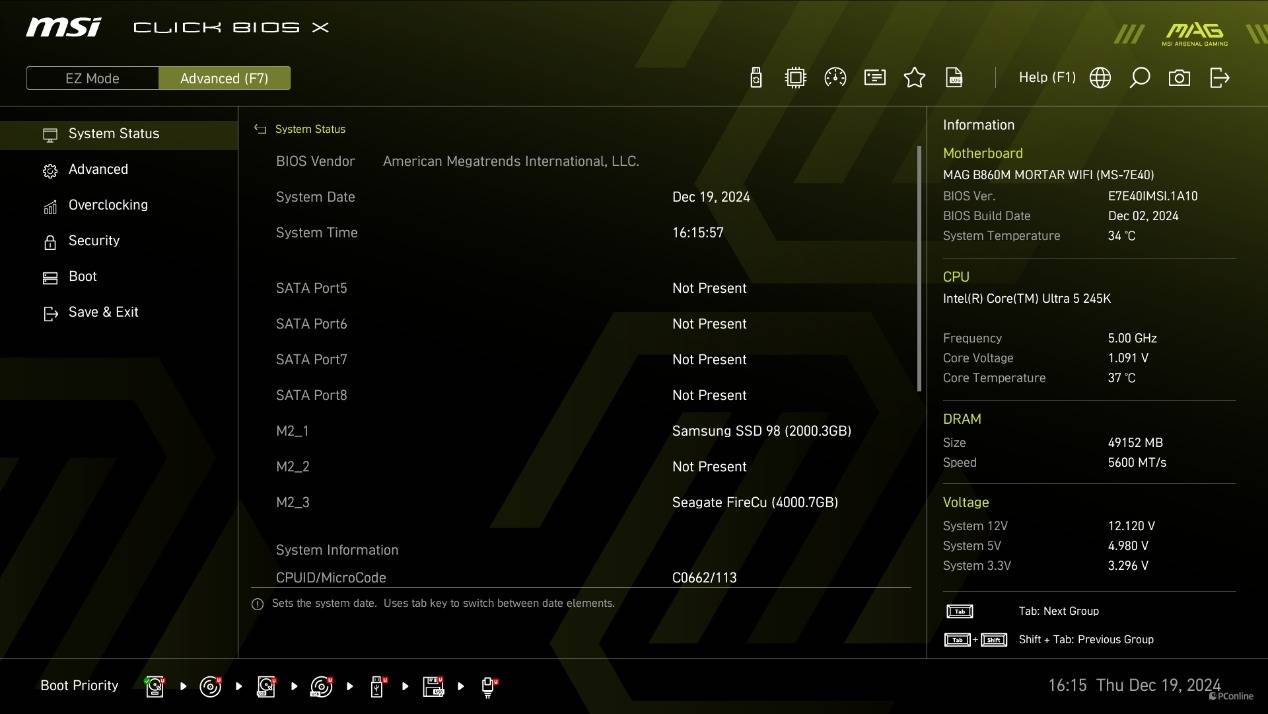Open the language globe icon
This screenshot has height=714, width=1268.
tap(1100, 78)
